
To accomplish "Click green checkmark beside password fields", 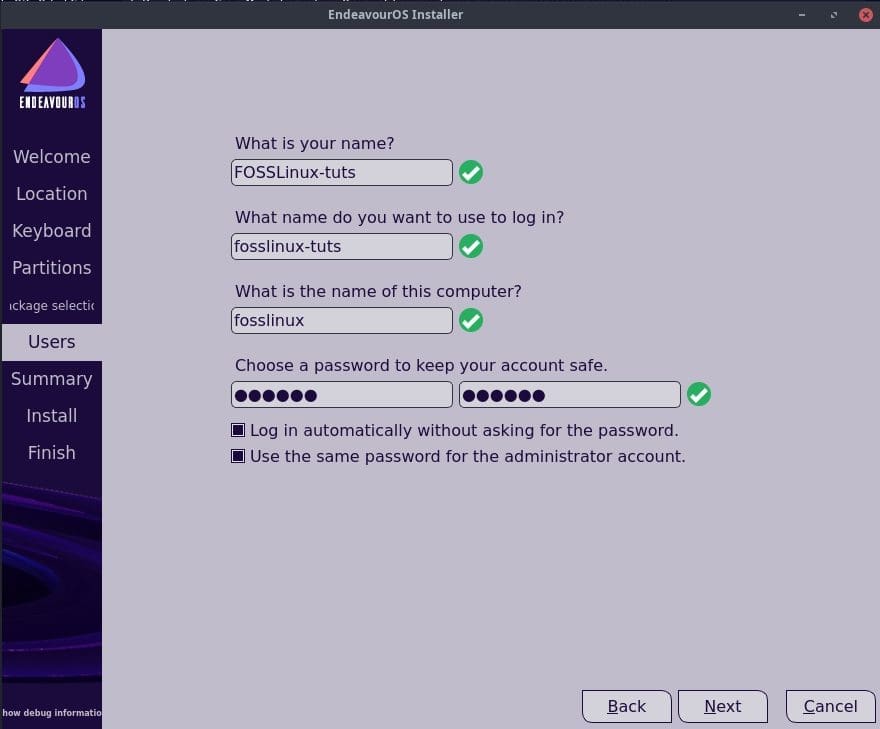I will point(699,394).
